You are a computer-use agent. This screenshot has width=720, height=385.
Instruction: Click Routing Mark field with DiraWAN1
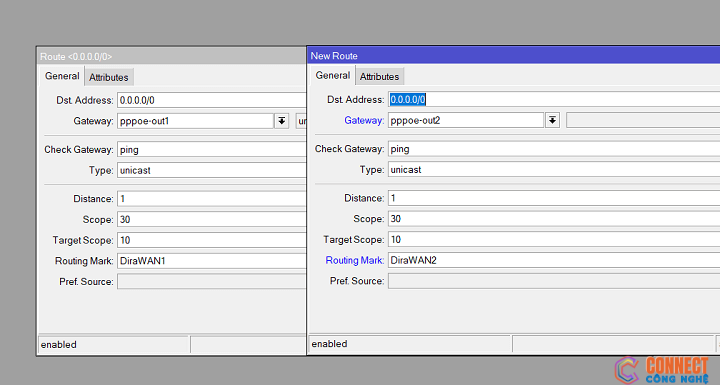click(x=212, y=260)
